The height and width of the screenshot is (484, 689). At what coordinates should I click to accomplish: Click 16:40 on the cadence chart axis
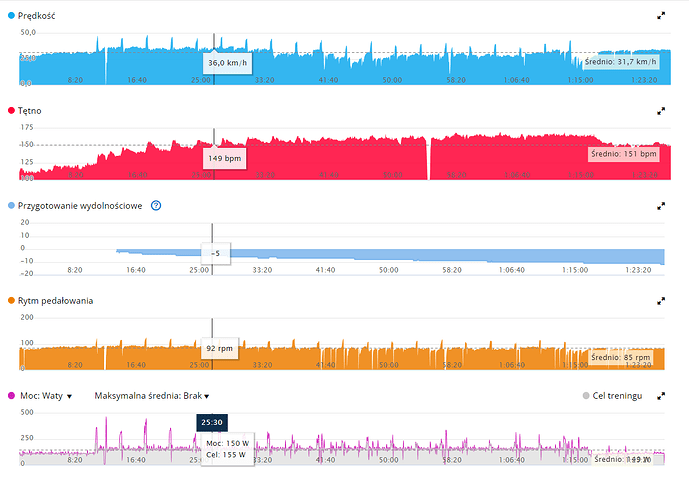(136, 365)
